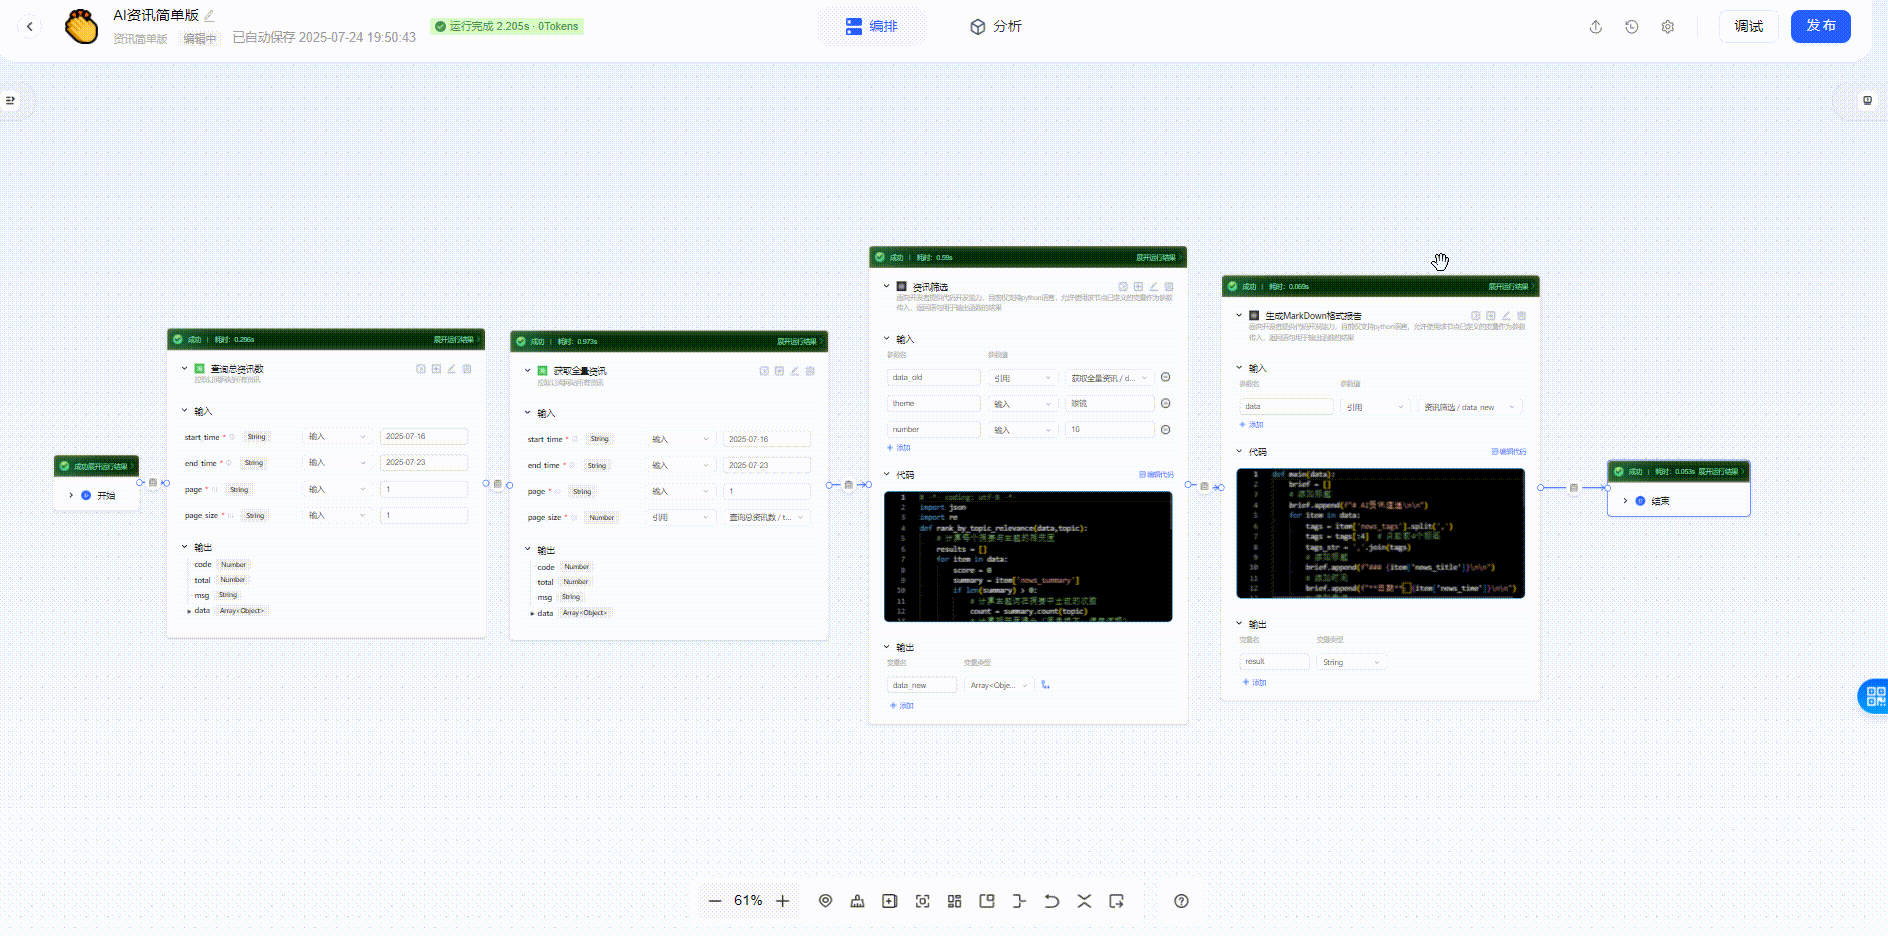Click the export share icon in header

[1595, 27]
